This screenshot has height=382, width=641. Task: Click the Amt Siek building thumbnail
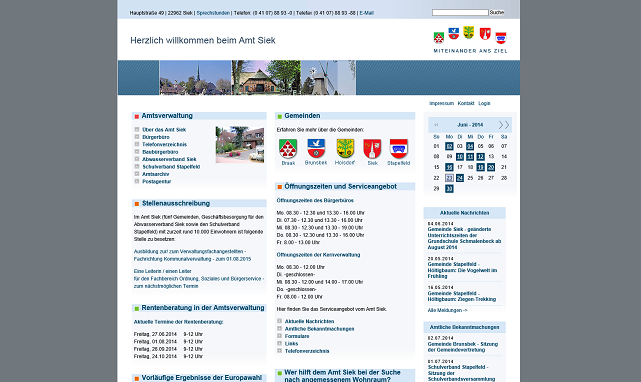click(240, 144)
